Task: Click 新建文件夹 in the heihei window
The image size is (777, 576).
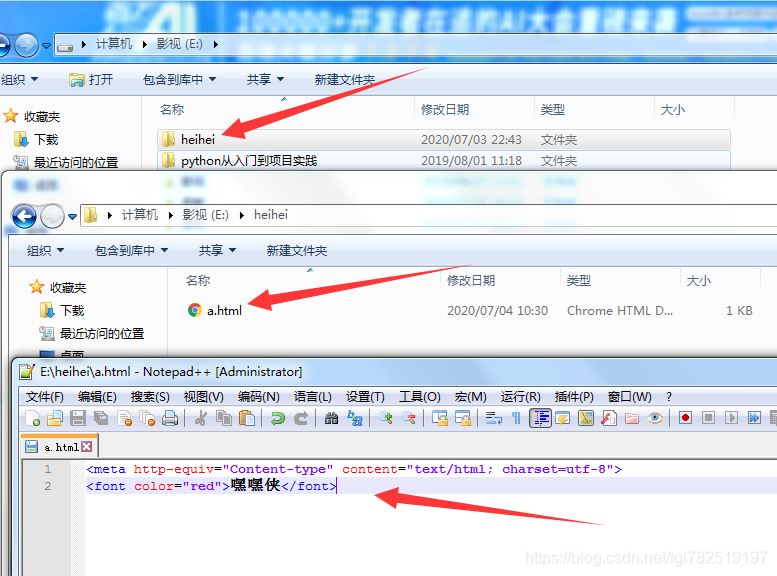Action: point(297,250)
